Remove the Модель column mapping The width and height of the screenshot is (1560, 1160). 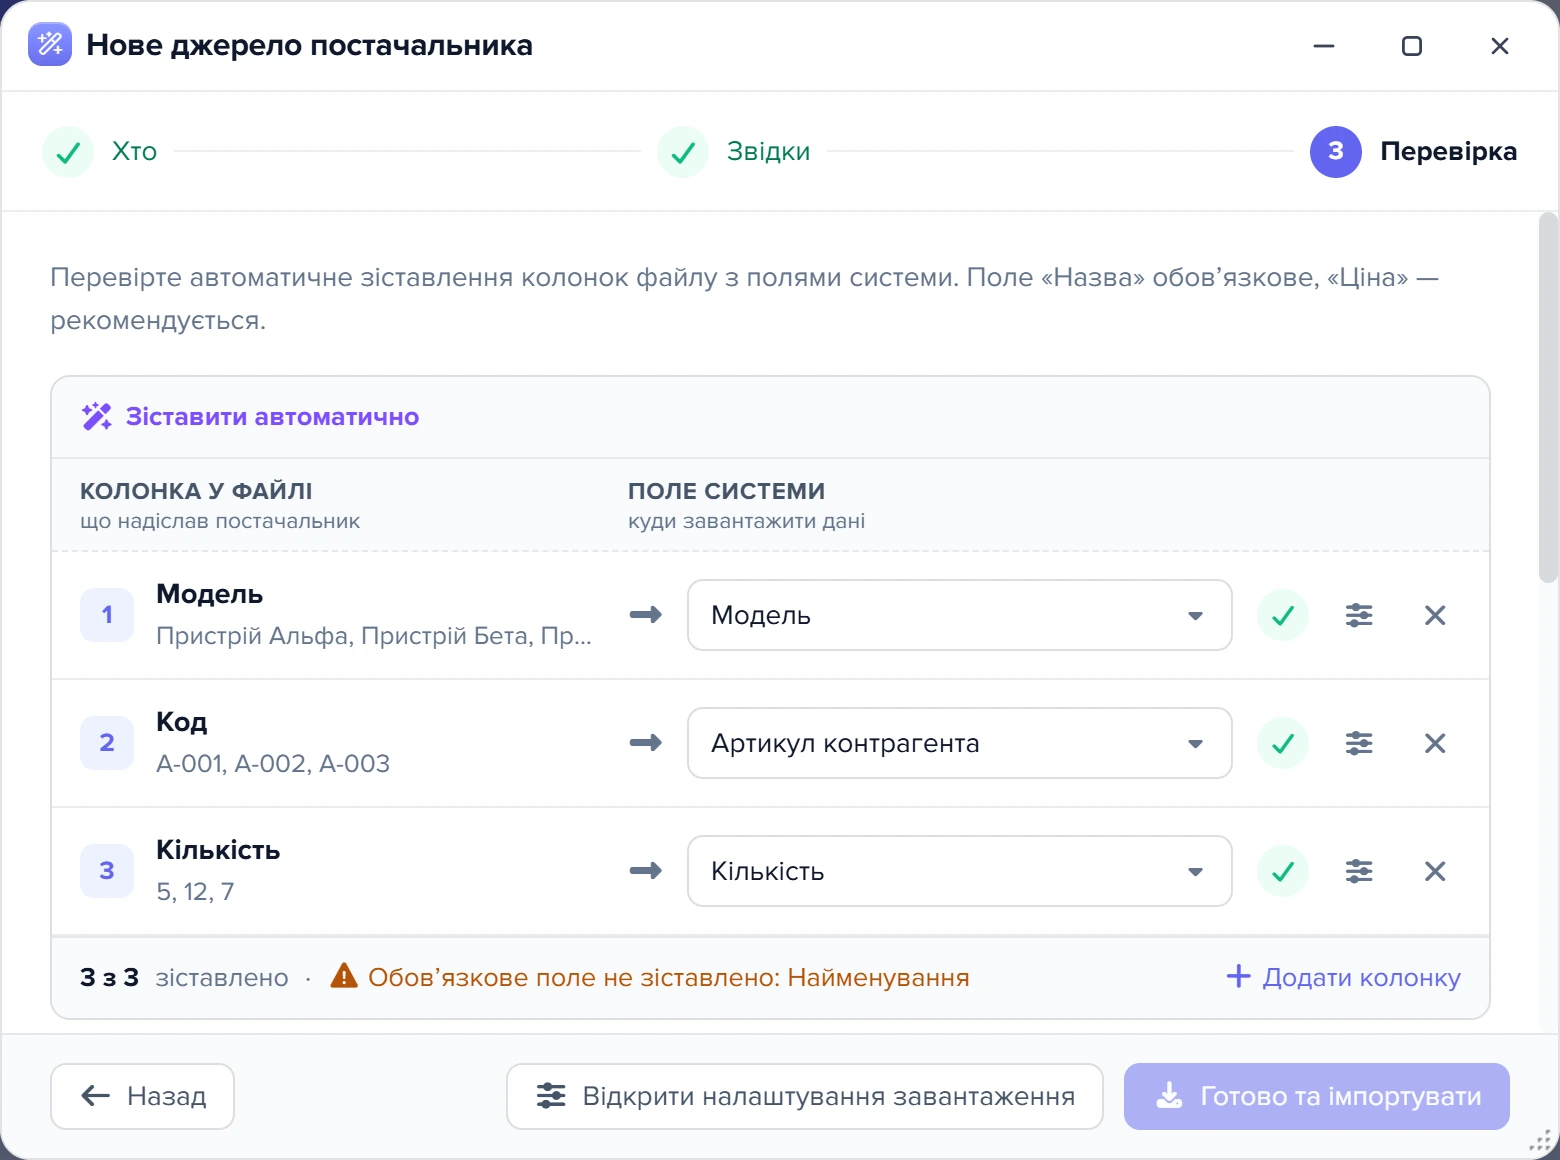1435,615
